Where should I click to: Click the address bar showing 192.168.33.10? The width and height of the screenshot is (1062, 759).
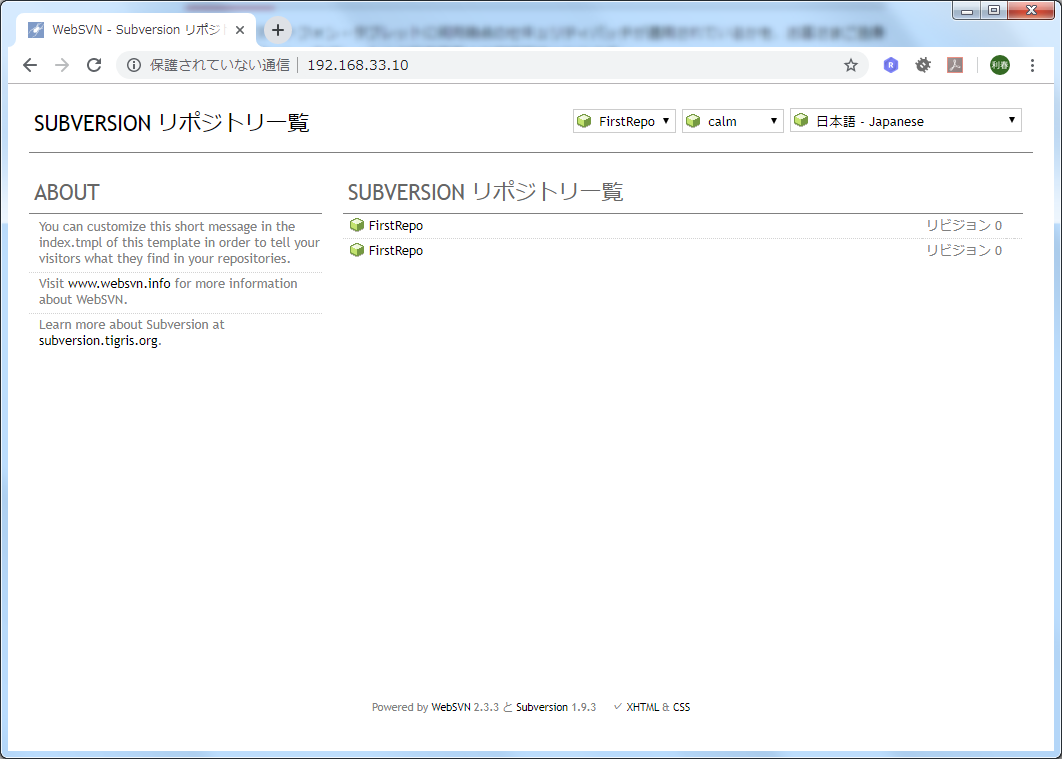coord(500,65)
